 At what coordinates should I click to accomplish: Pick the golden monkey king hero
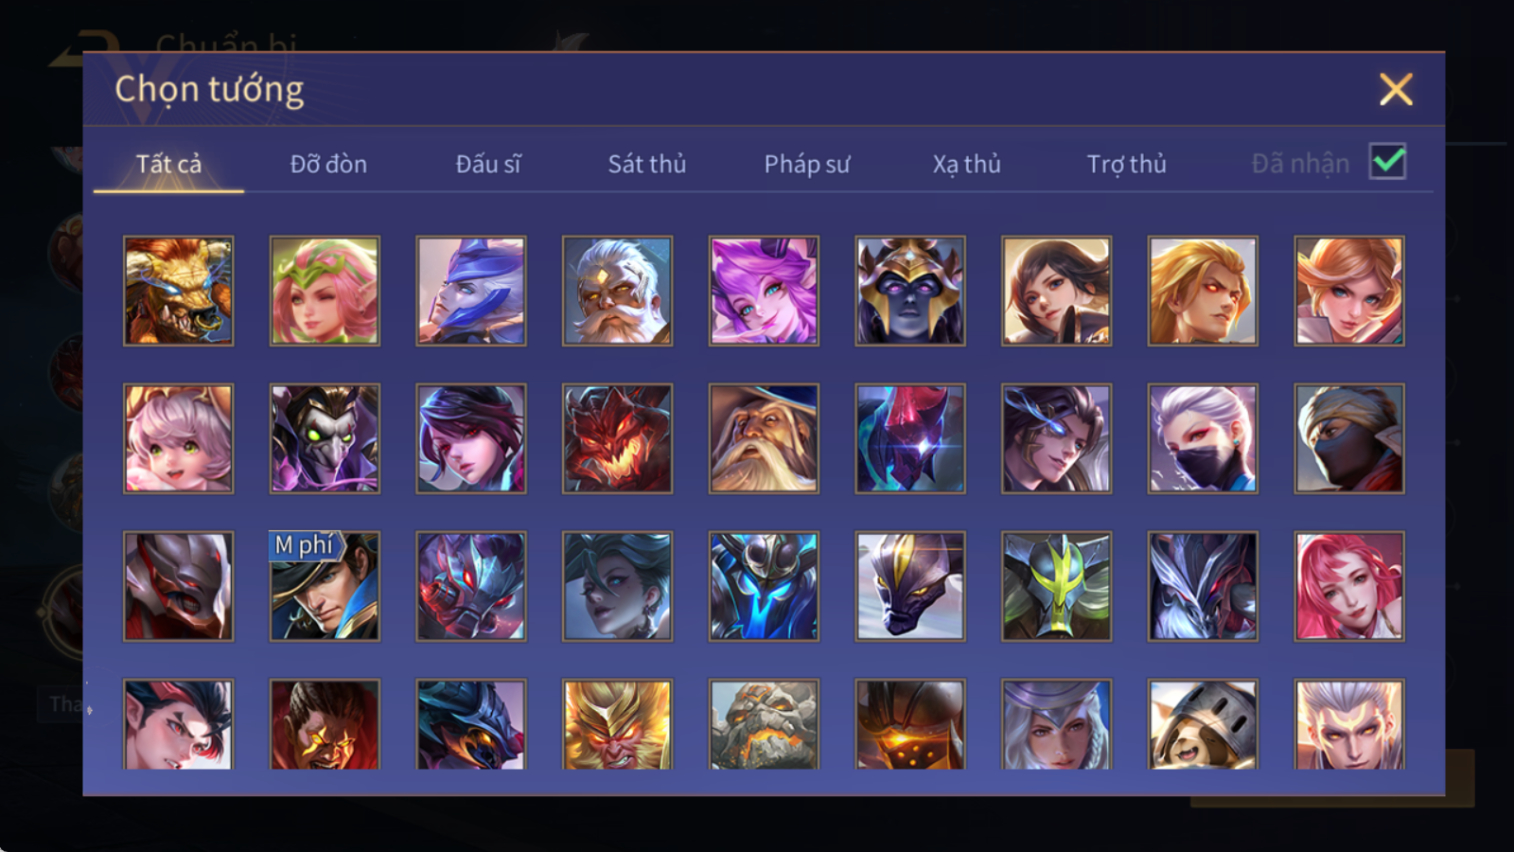pyautogui.click(x=617, y=724)
